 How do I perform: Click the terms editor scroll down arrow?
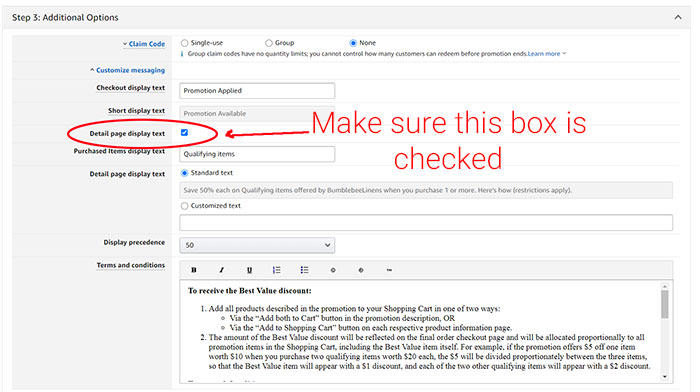[x=665, y=377]
